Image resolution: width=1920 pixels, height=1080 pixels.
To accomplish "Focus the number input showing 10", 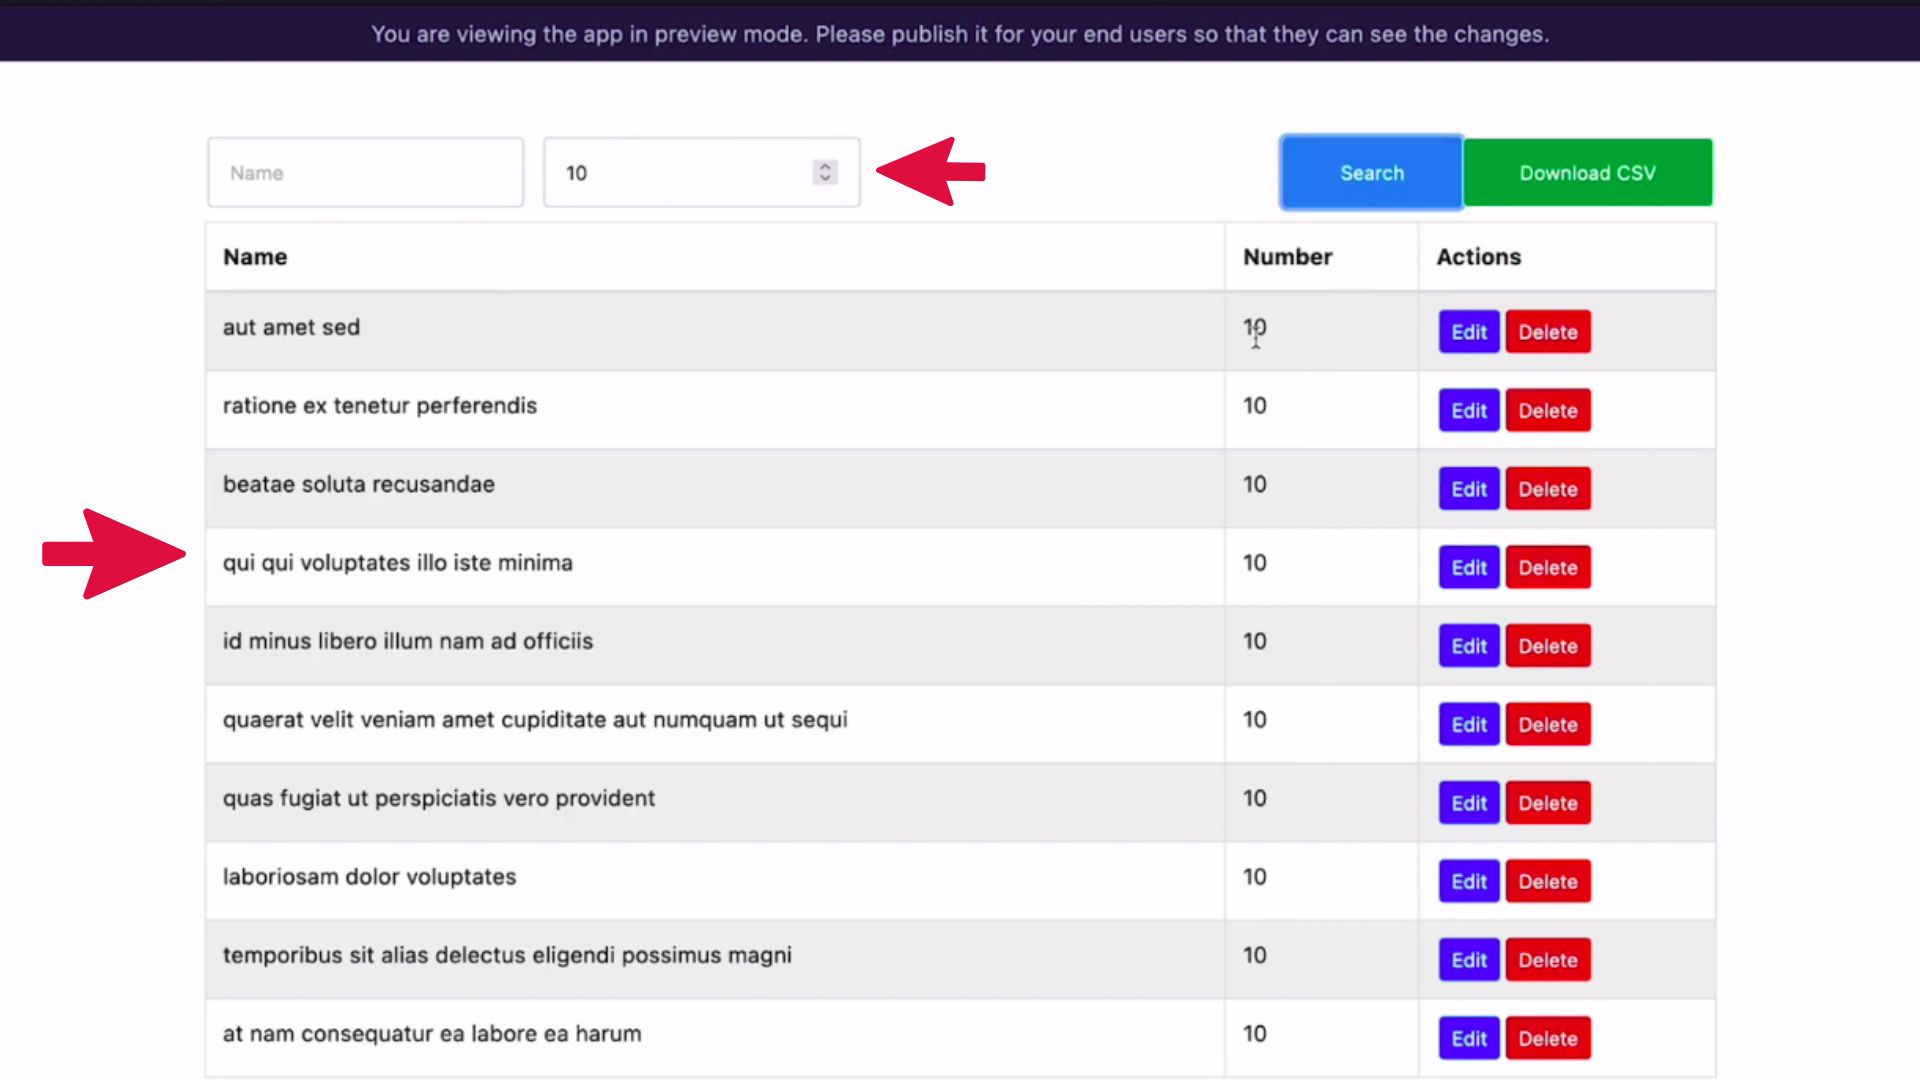I will coord(701,172).
